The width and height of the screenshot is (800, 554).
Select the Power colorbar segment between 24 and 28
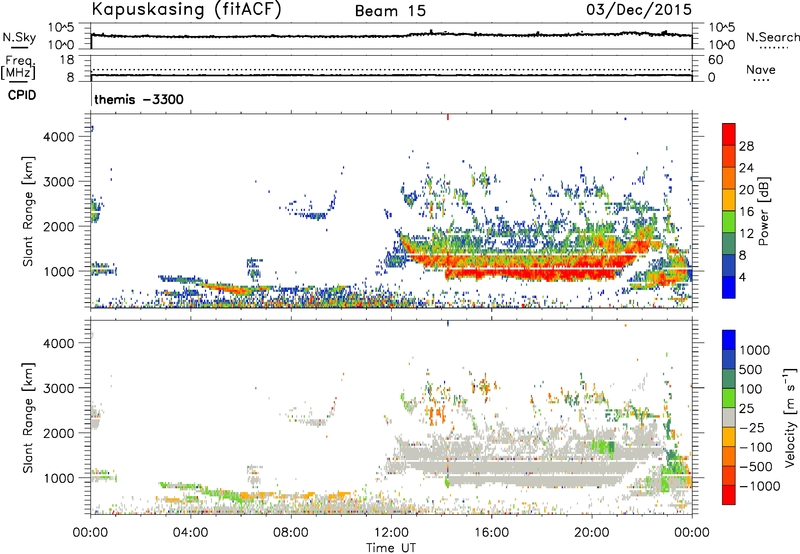pyautogui.click(x=729, y=157)
